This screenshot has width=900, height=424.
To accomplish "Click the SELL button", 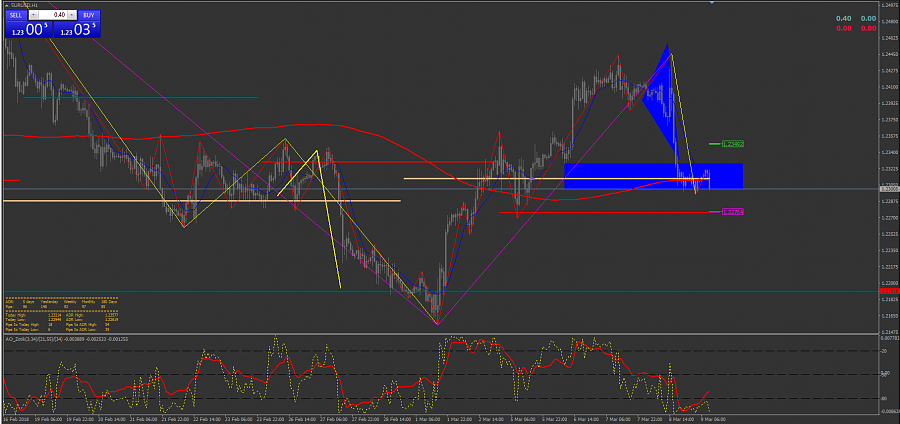I will tap(16, 15).
